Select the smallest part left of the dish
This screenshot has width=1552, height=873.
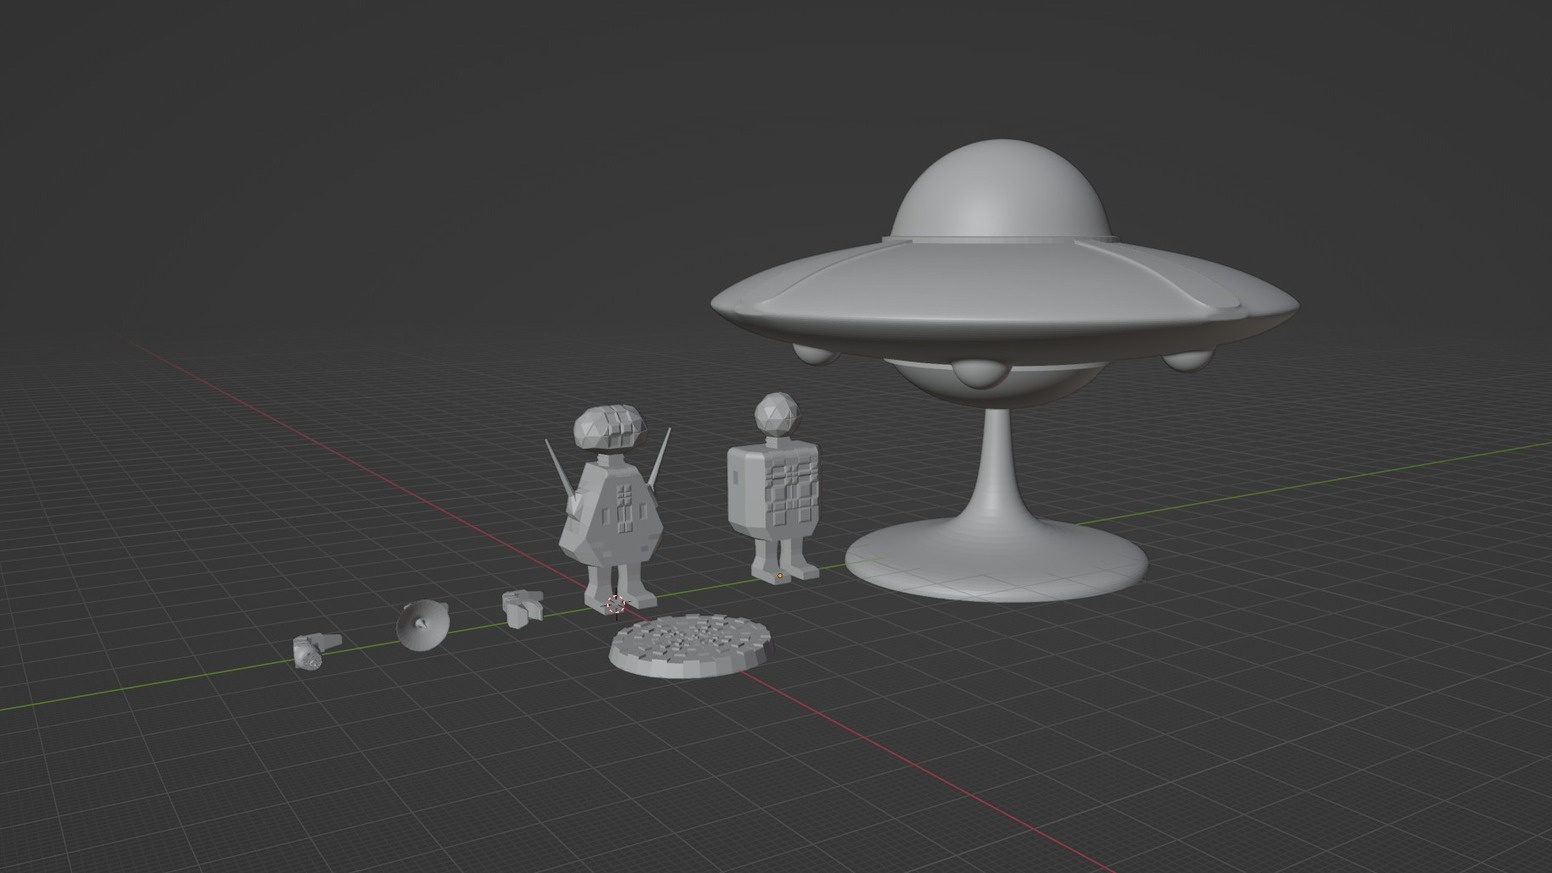click(316, 650)
